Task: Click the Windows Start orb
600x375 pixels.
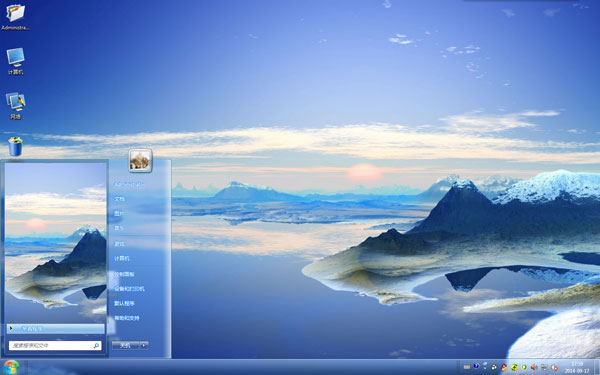Action: pyautogui.click(x=11, y=367)
